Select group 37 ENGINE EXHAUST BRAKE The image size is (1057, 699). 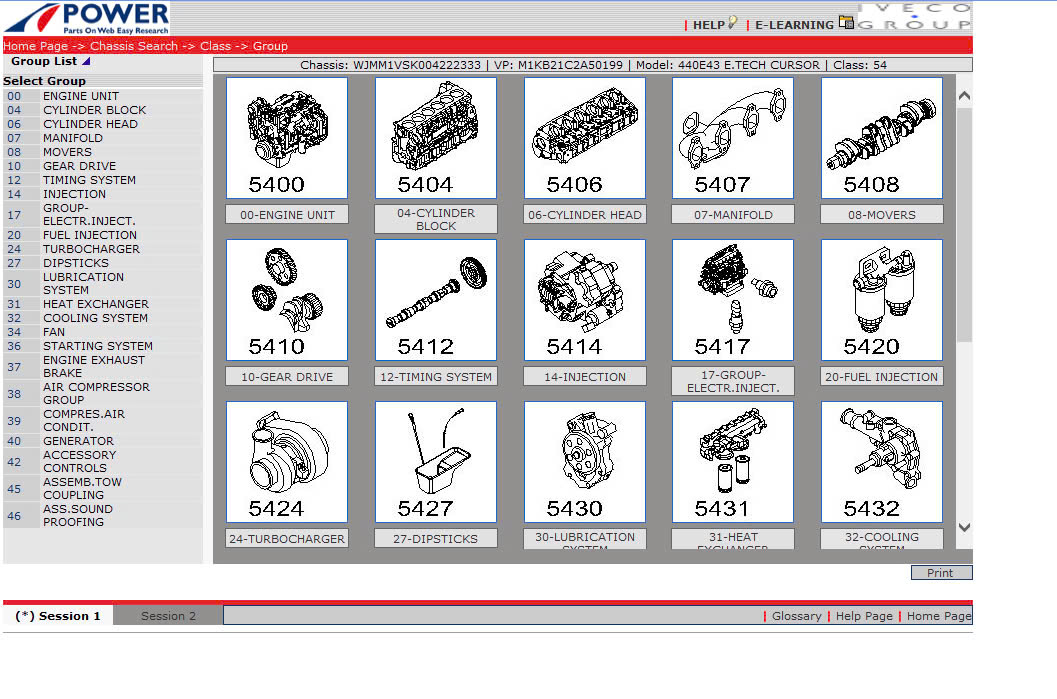pos(102,366)
